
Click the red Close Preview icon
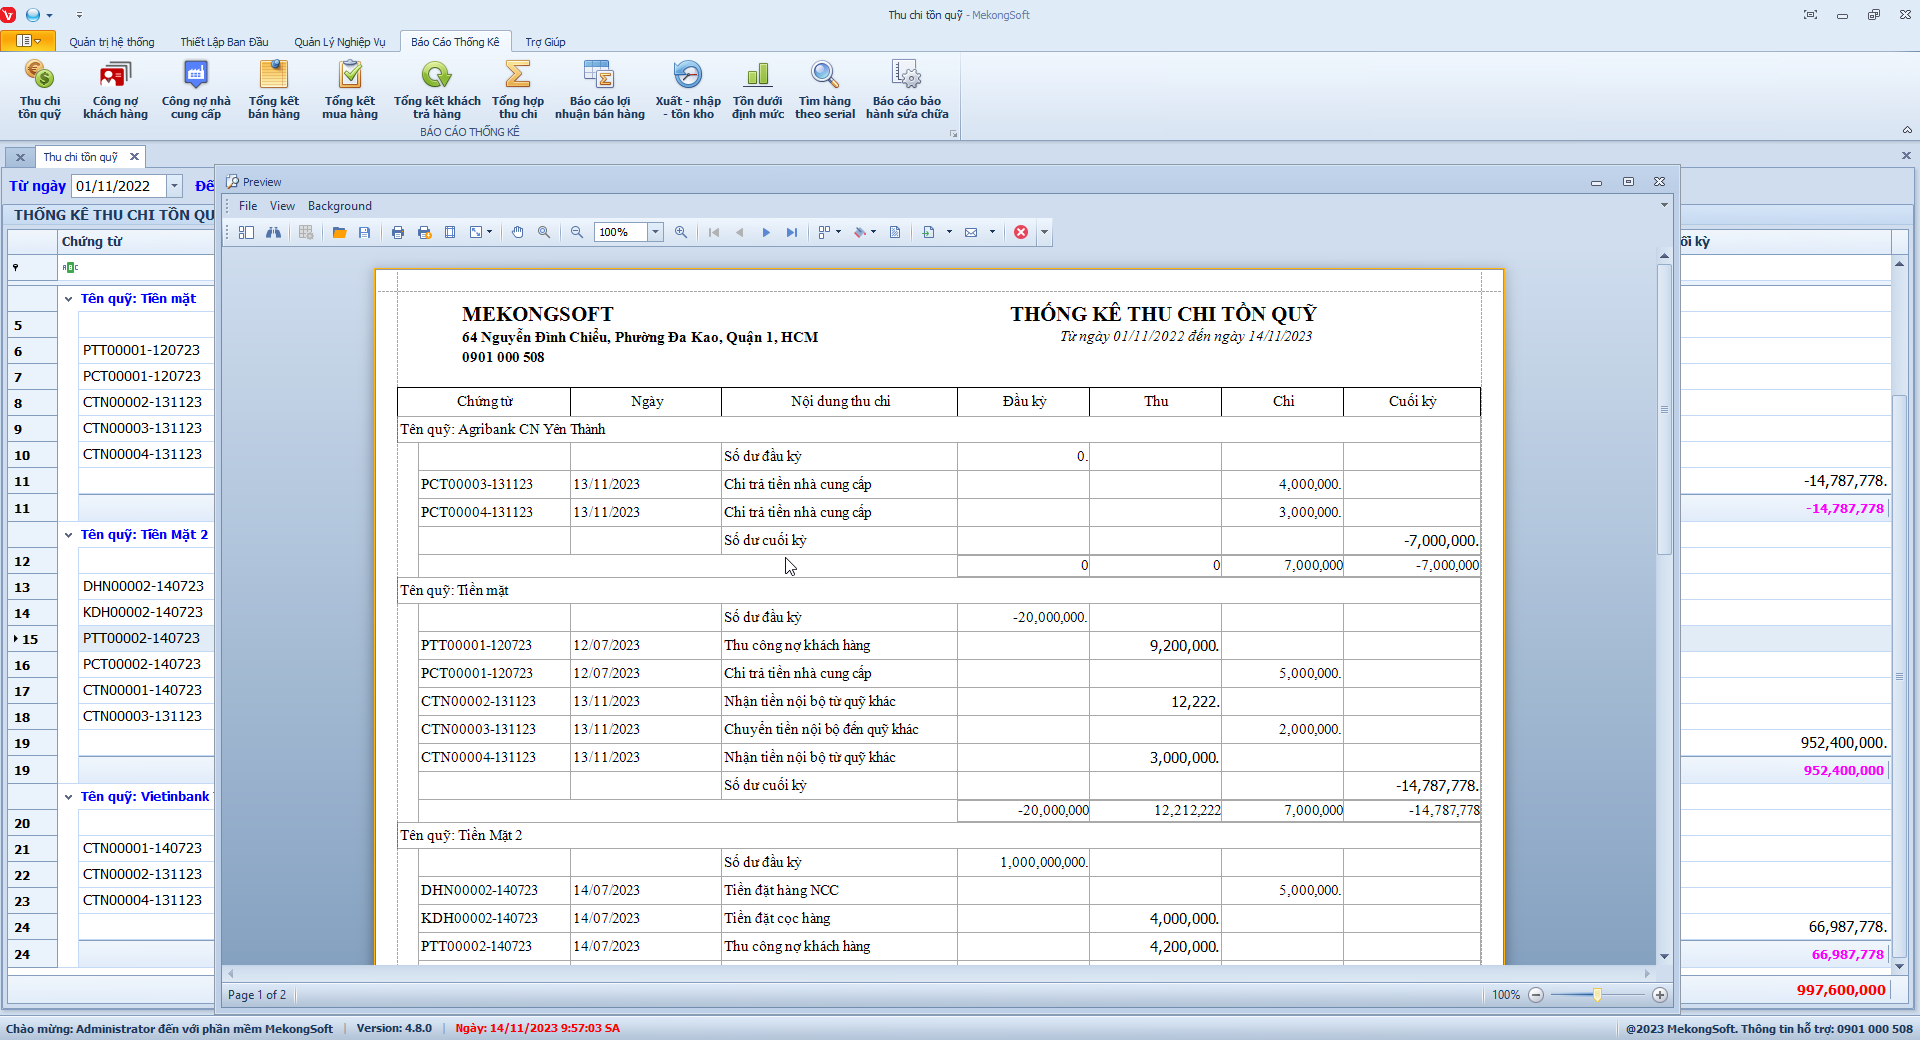(x=1020, y=232)
